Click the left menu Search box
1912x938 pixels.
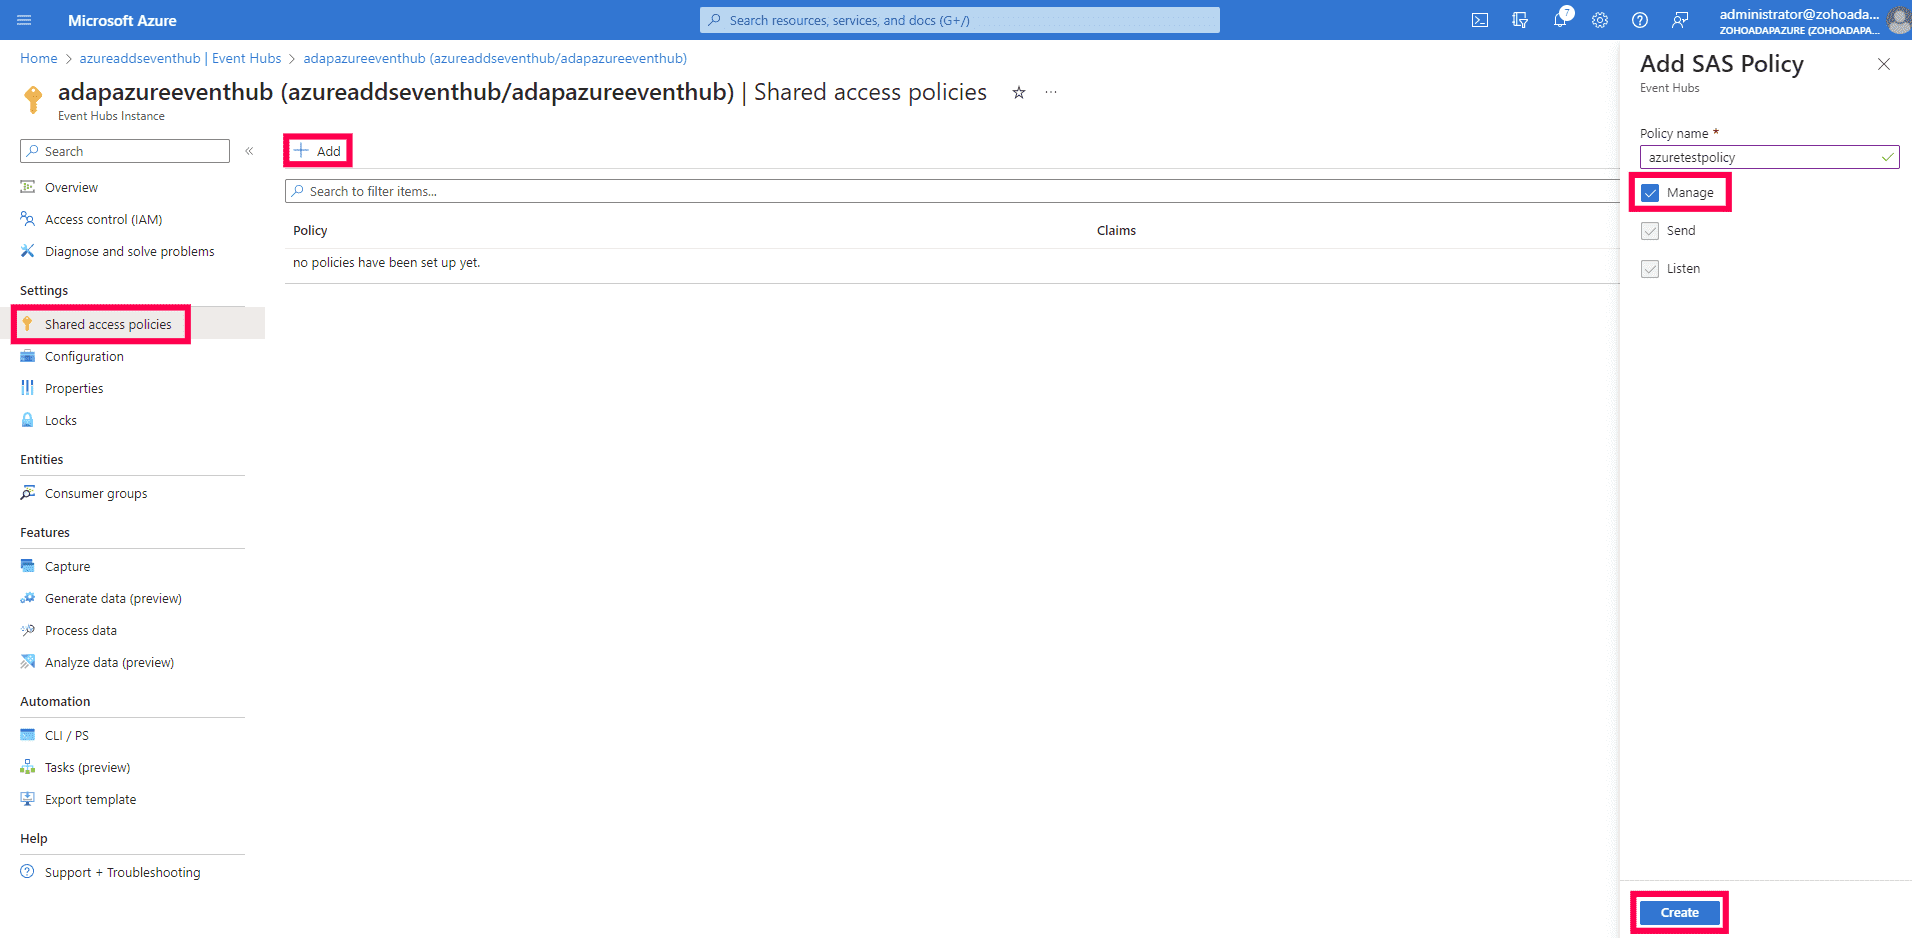(125, 151)
